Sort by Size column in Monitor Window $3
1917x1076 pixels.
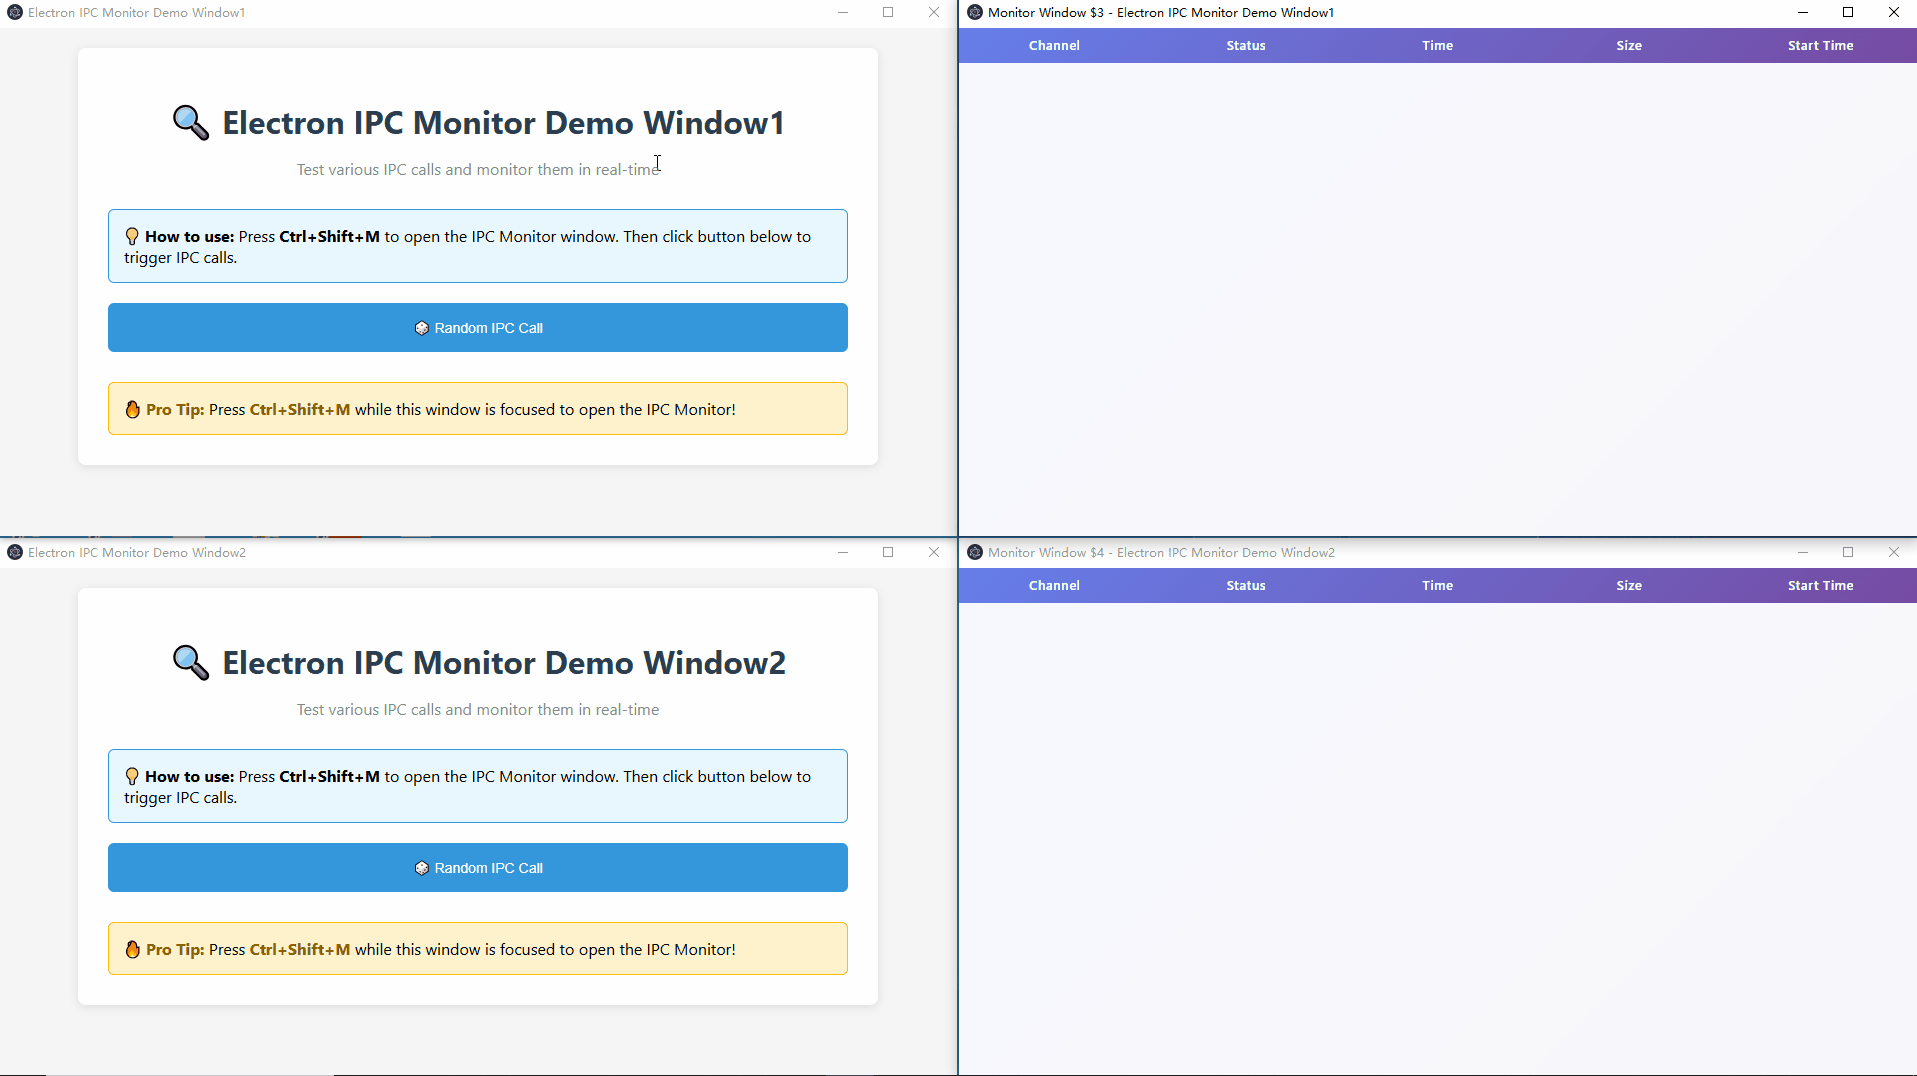1629,46
